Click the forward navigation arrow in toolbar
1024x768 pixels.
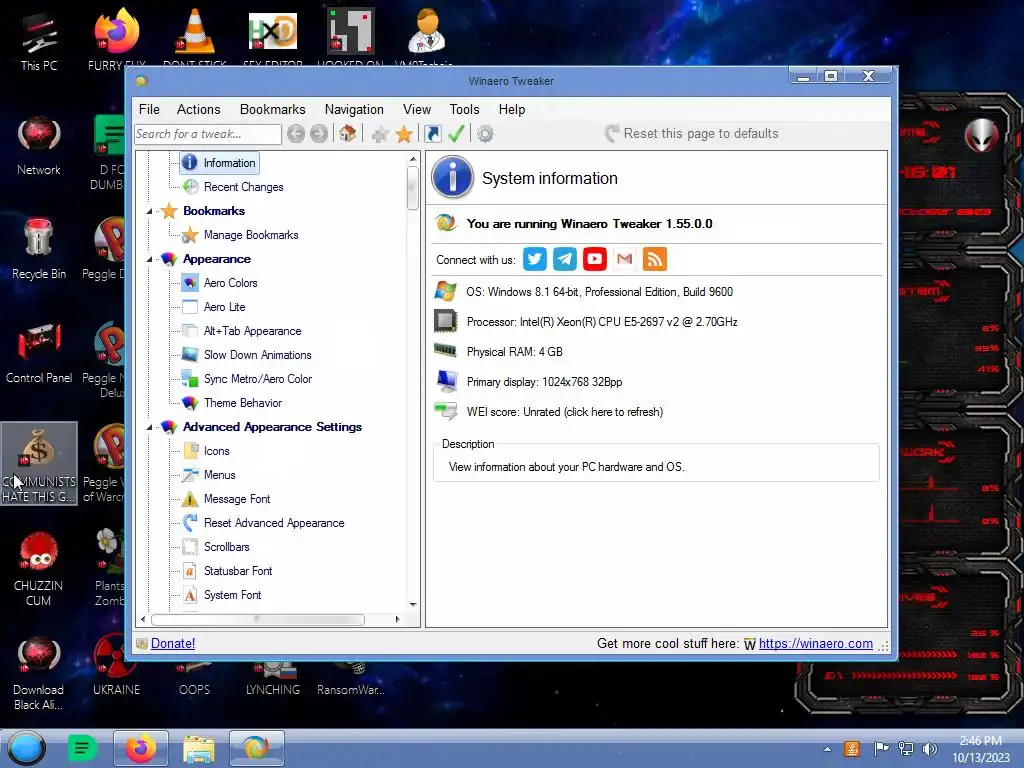pos(319,134)
